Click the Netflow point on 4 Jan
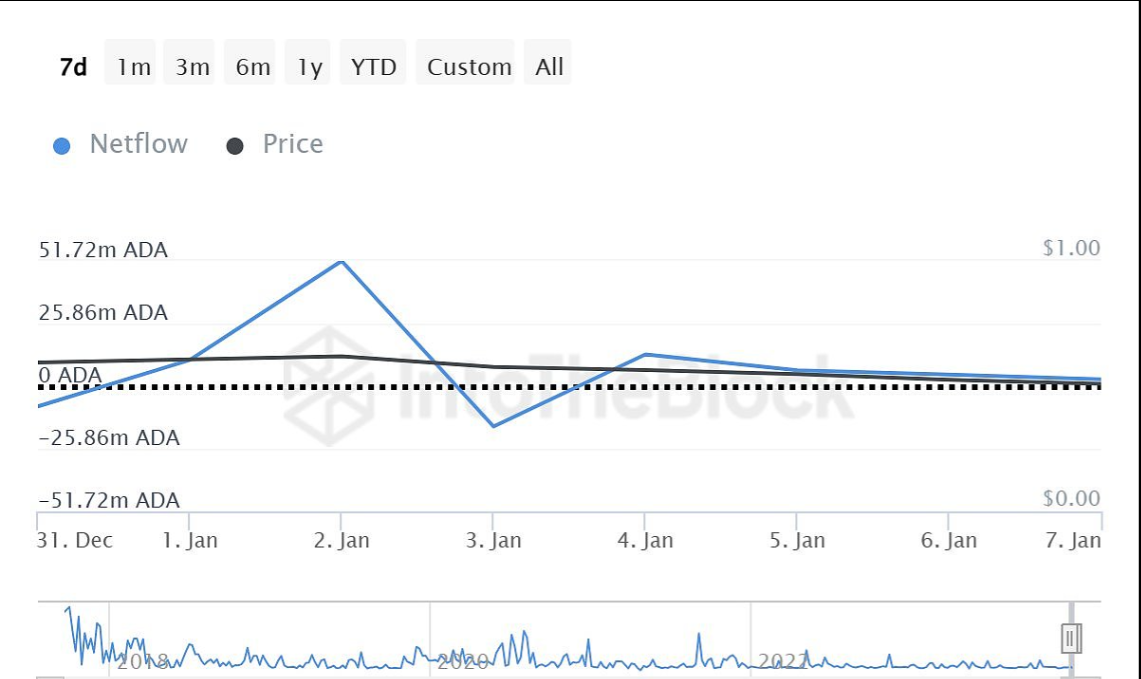Viewport: 1141px width, 679px height. pos(645,354)
